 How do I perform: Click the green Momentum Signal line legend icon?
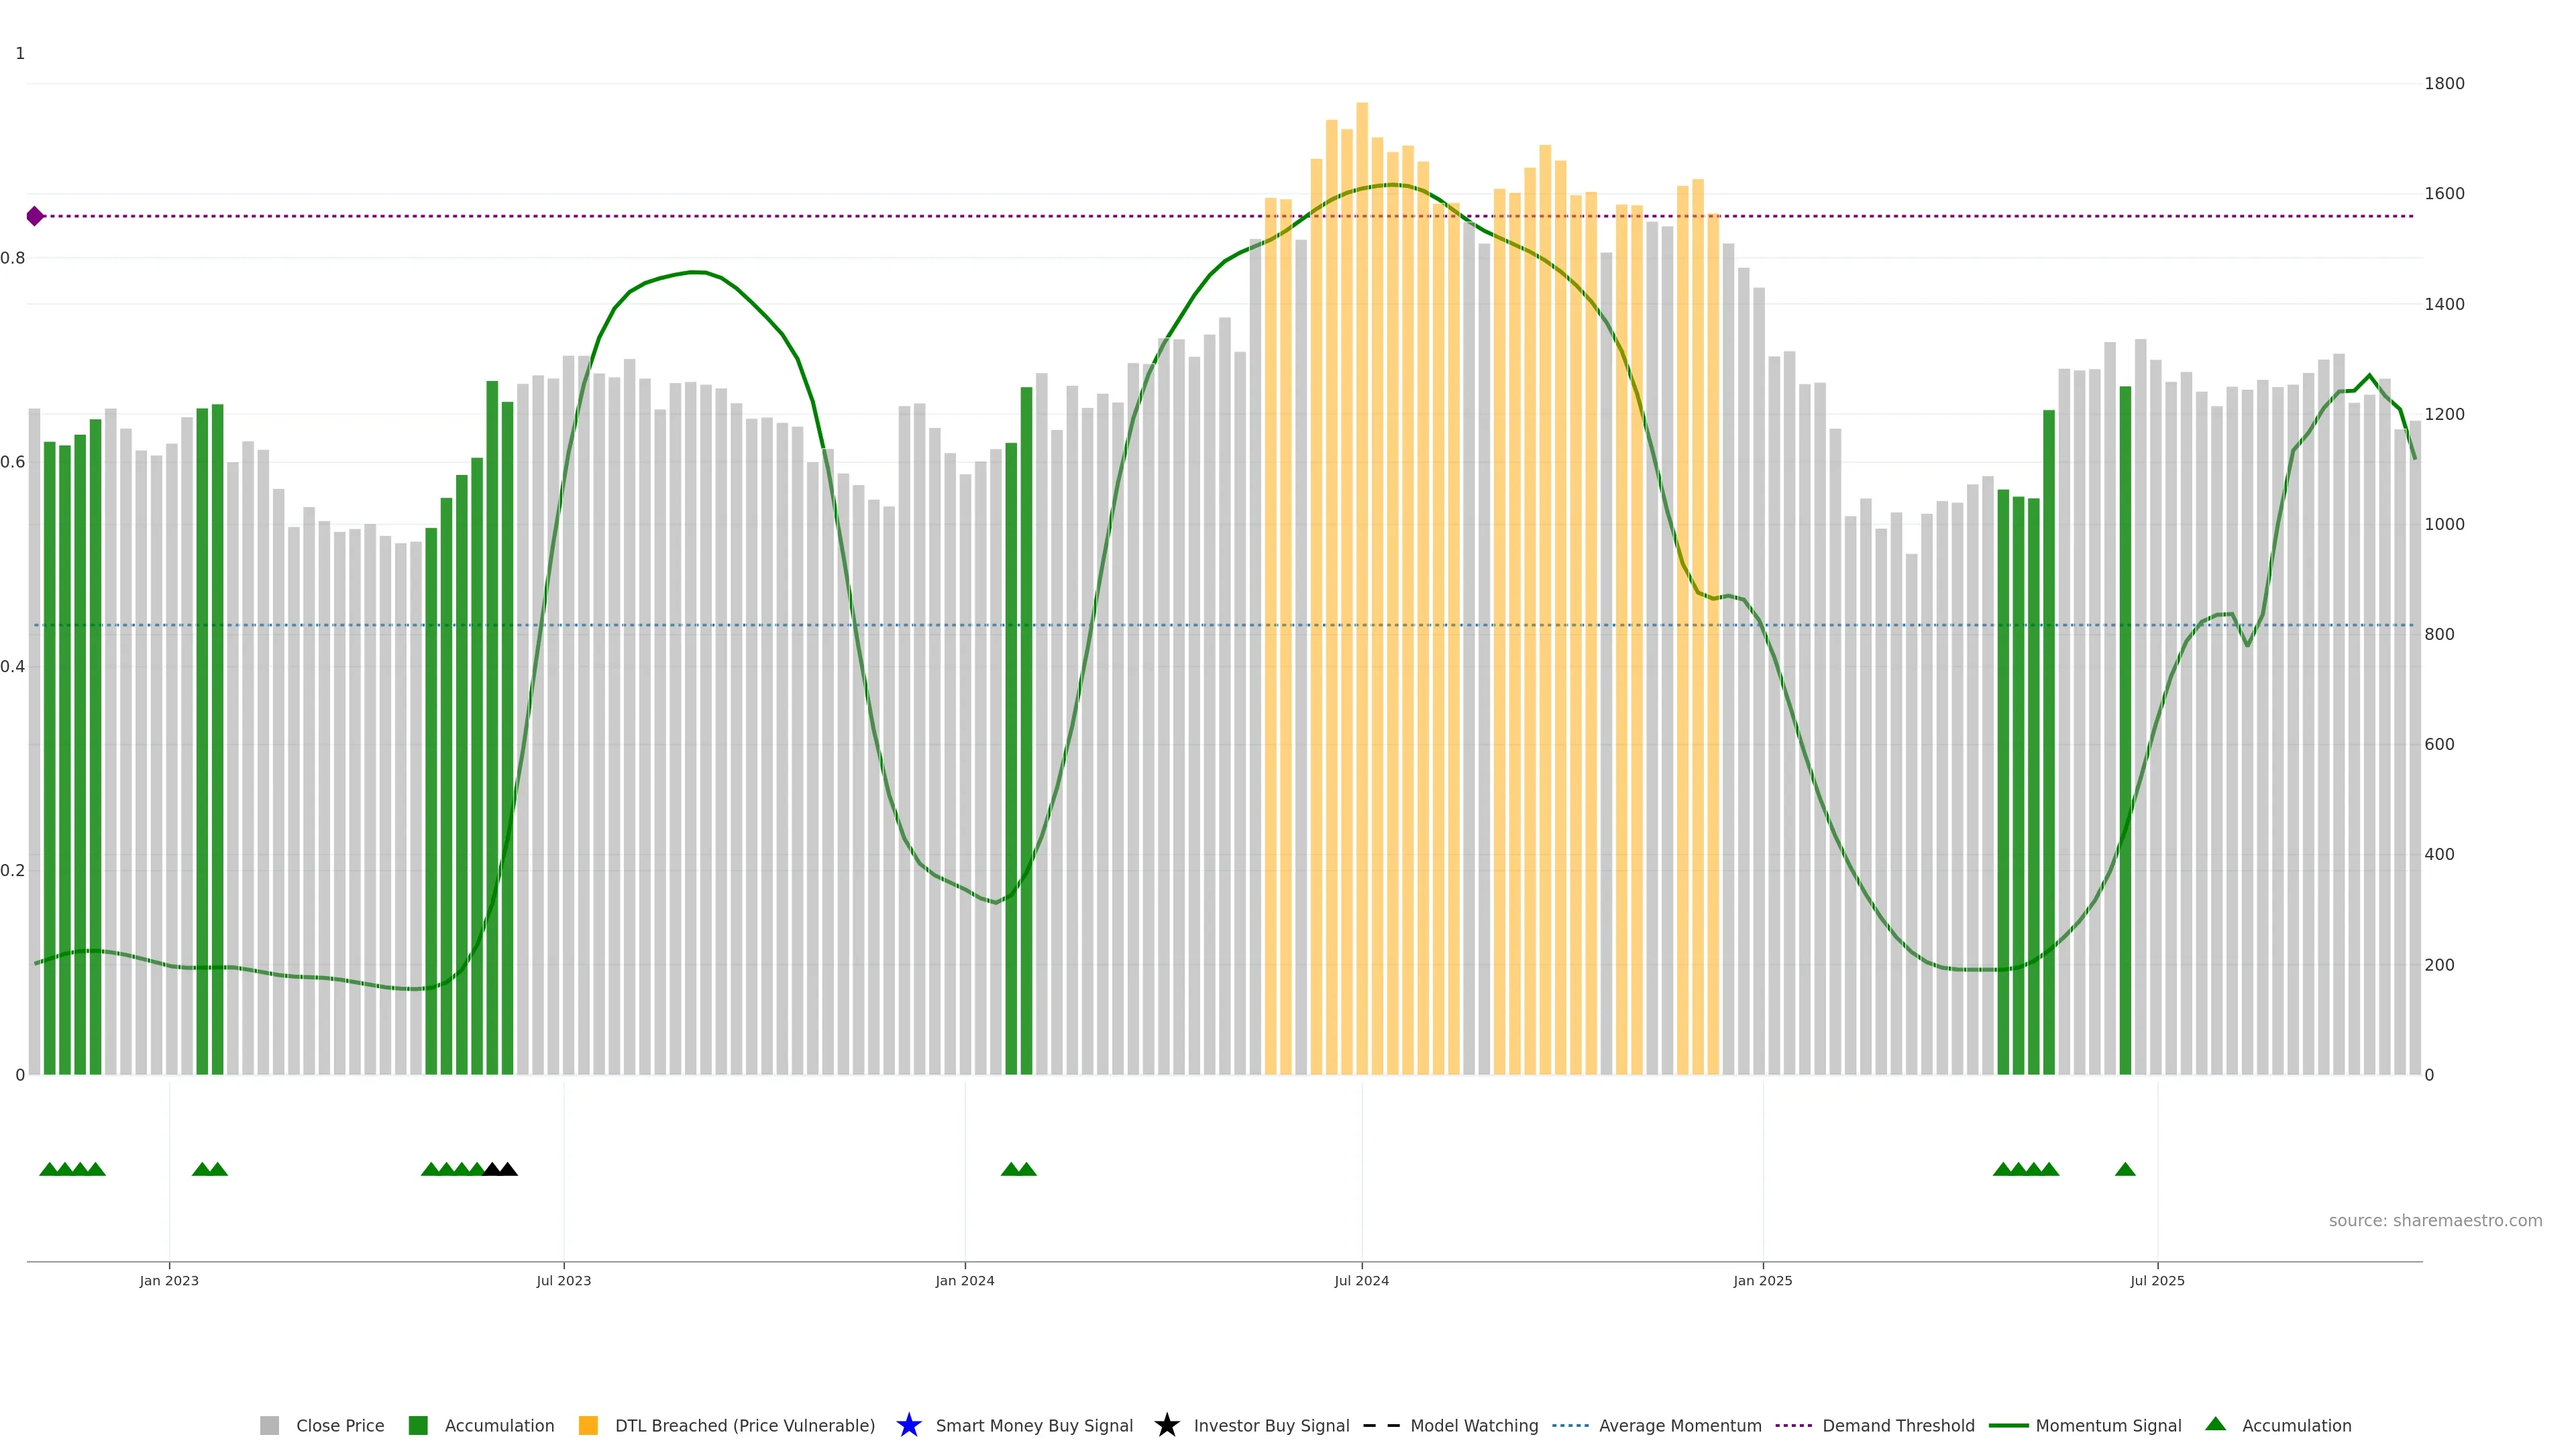[x=2008, y=1425]
